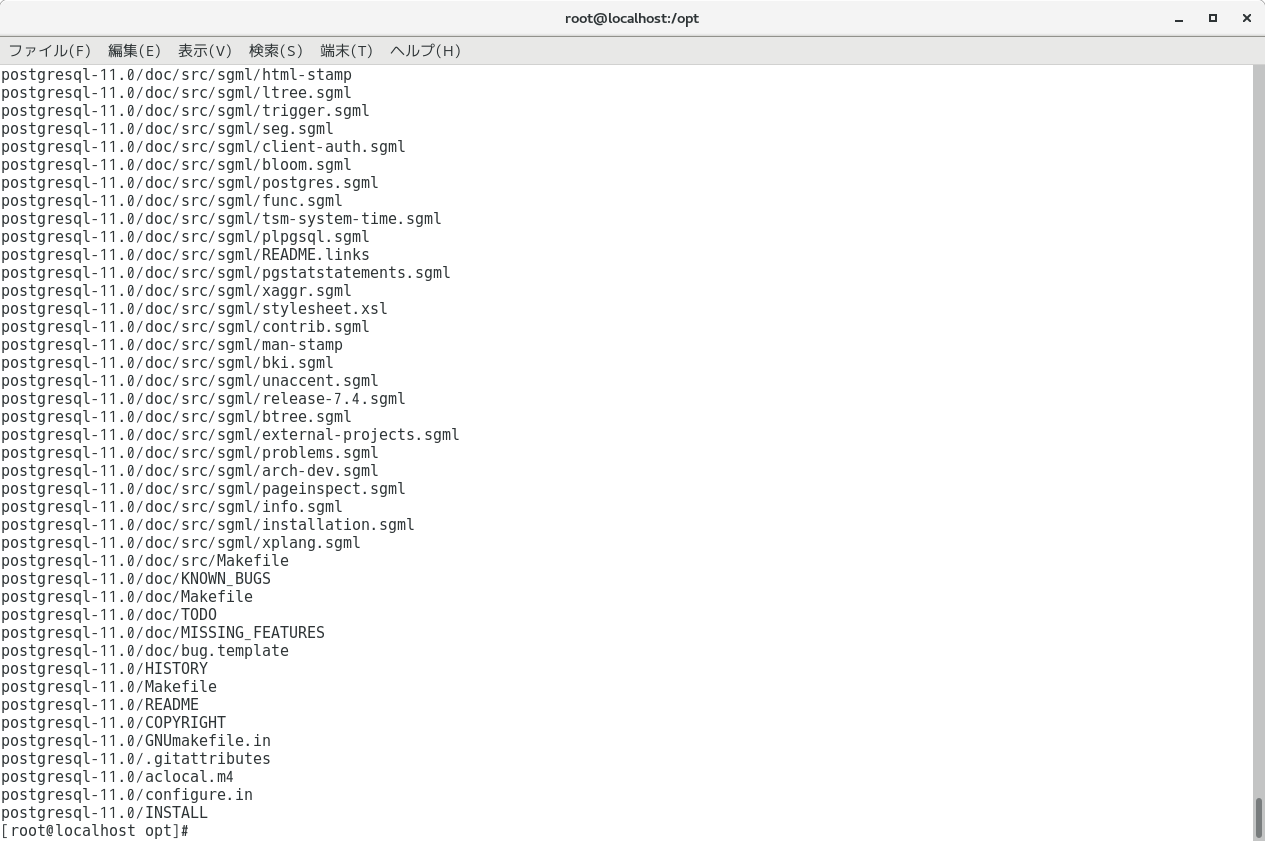Click the line postgresql-11.0/HISTORY
The width and height of the screenshot is (1265, 841).
point(105,669)
